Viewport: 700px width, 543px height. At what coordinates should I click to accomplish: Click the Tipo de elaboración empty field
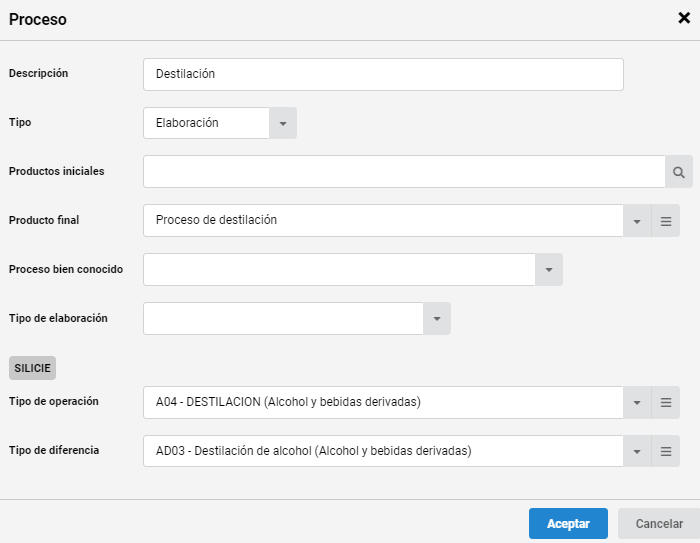tap(283, 318)
